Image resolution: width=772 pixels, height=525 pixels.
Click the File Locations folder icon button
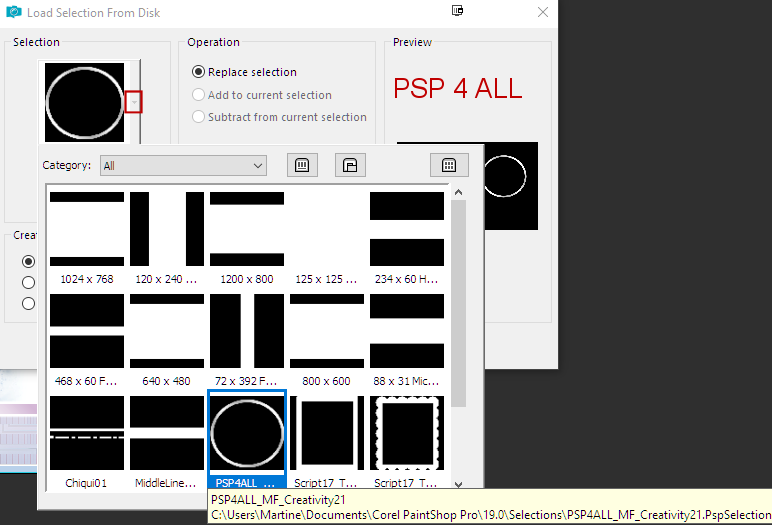coord(349,165)
